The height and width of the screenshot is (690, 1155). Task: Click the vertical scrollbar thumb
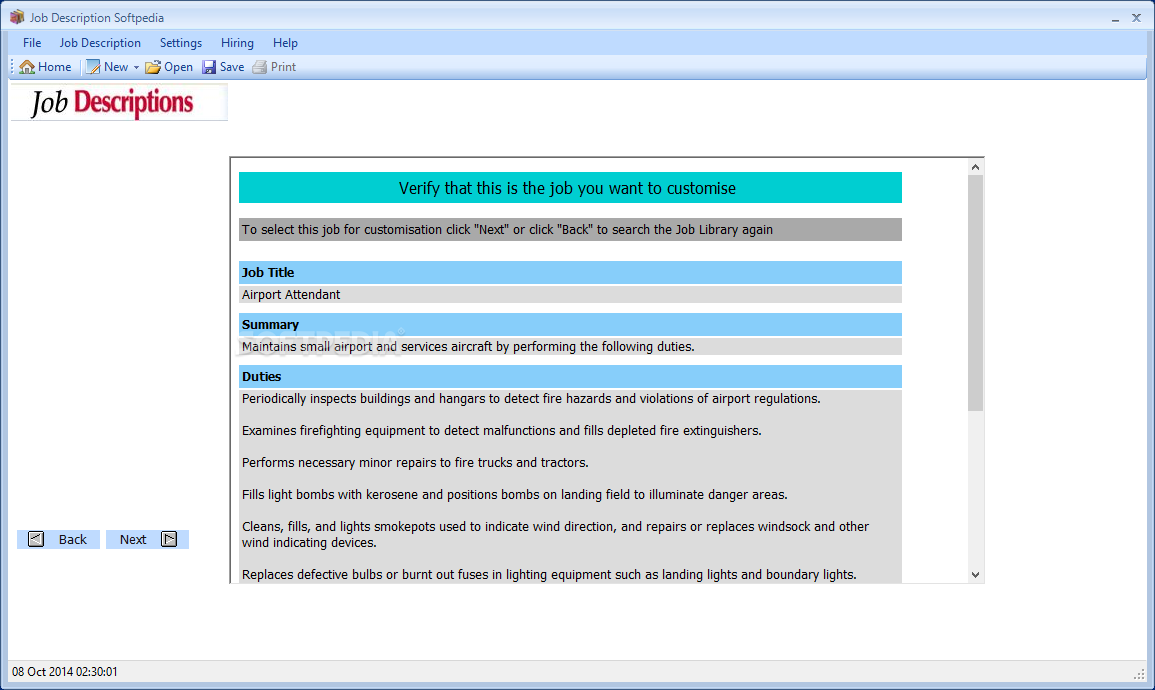tap(975, 293)
